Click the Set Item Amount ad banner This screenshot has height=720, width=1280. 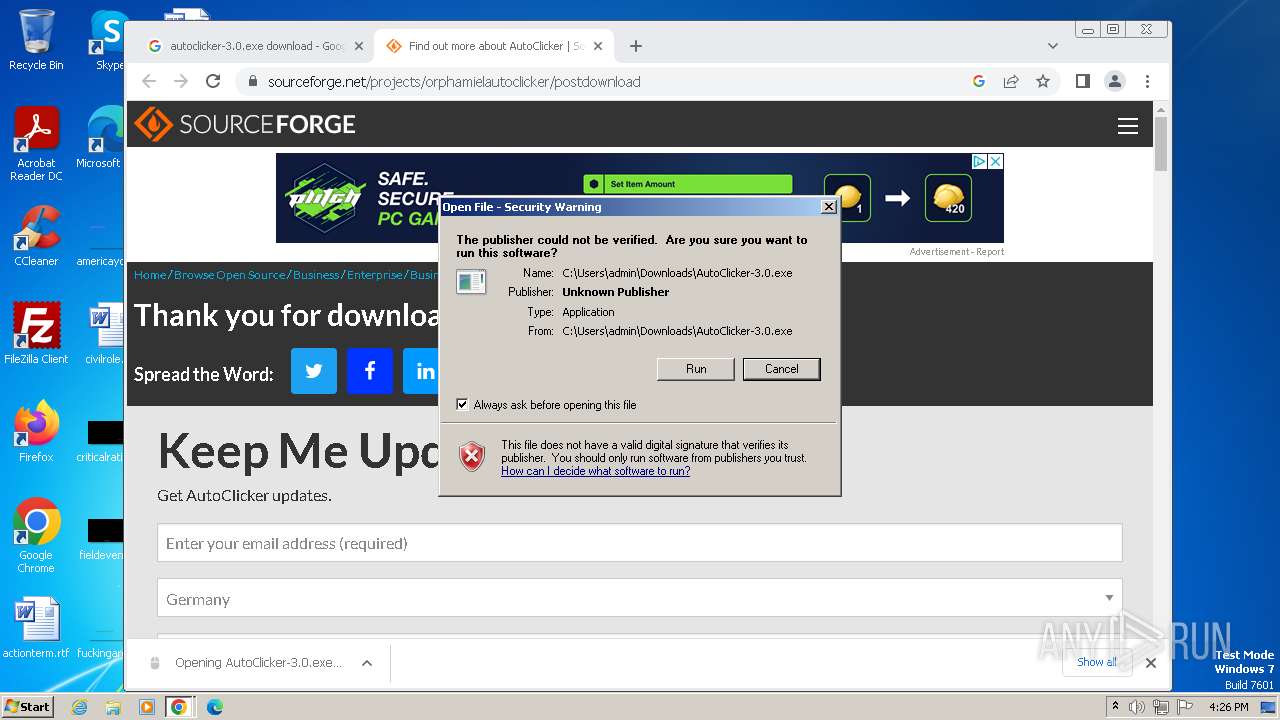(688, 184)
